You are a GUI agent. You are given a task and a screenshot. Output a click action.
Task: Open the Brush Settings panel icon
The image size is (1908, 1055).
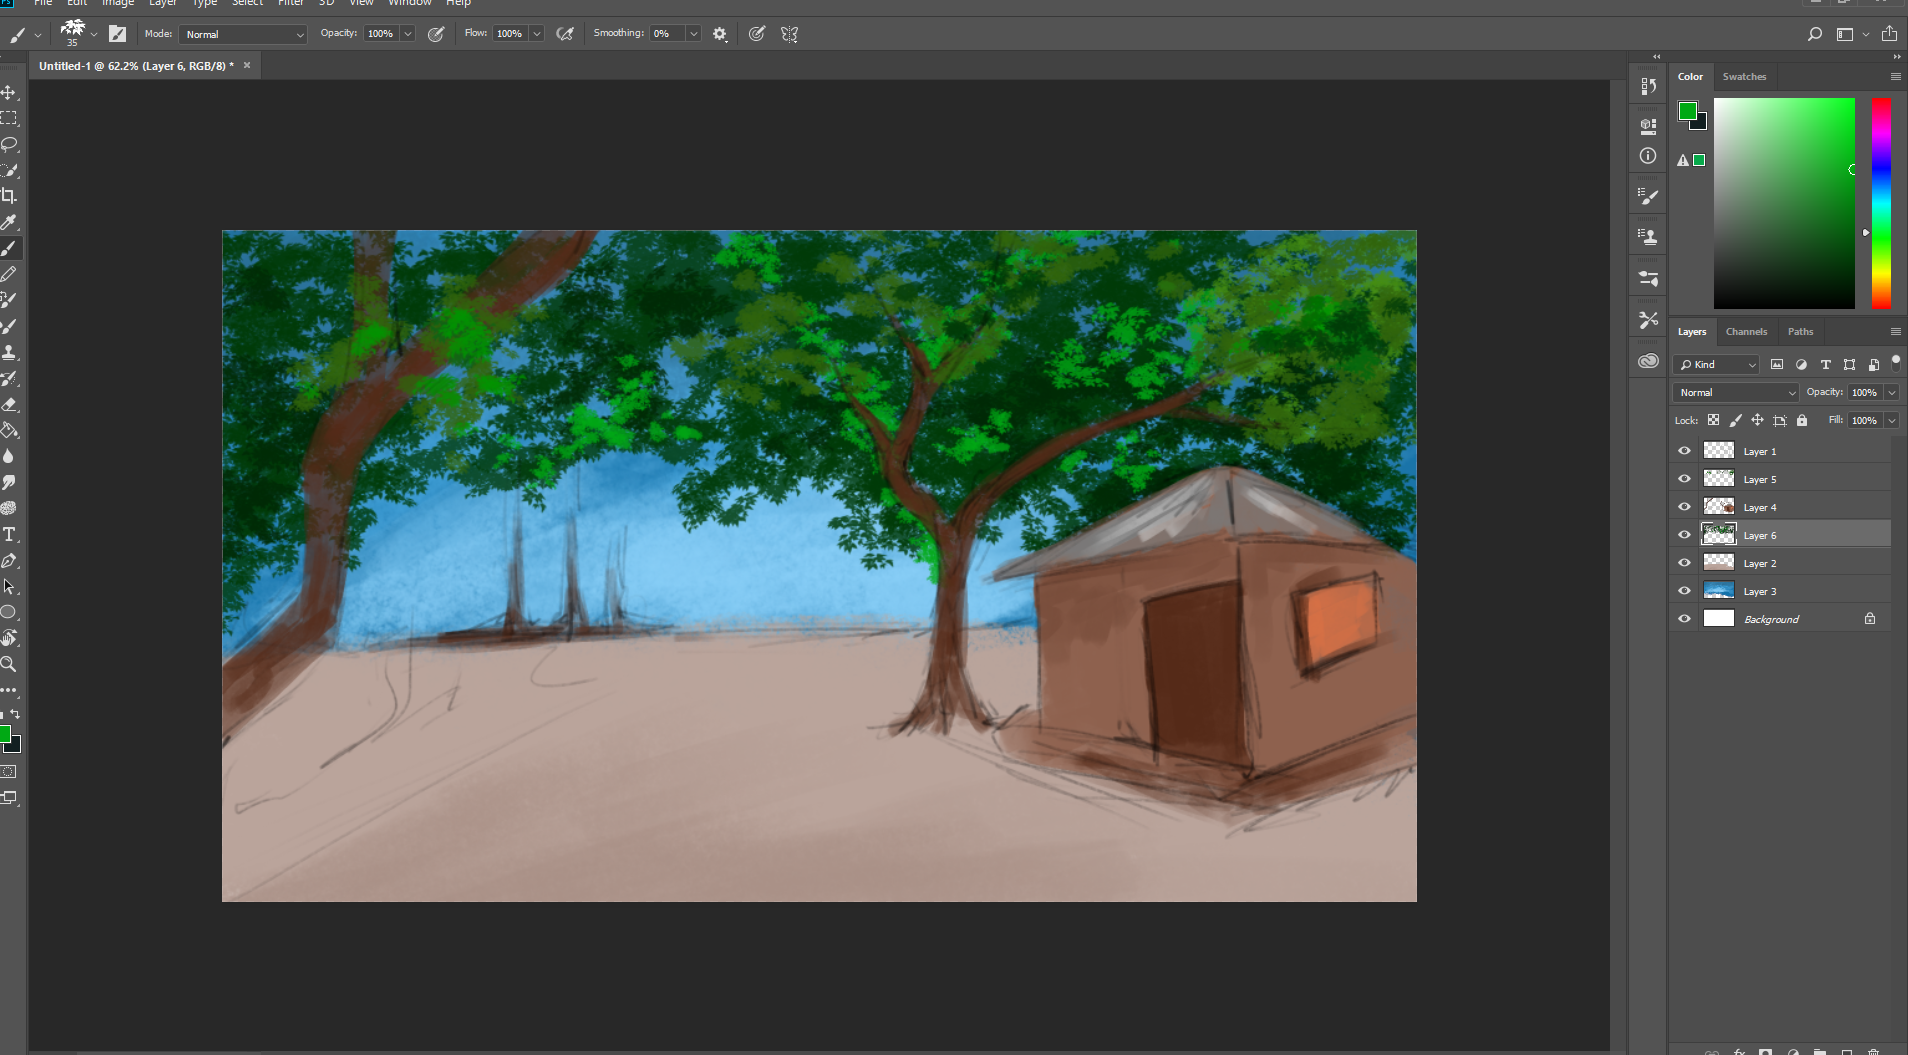tap(1648, 196)
